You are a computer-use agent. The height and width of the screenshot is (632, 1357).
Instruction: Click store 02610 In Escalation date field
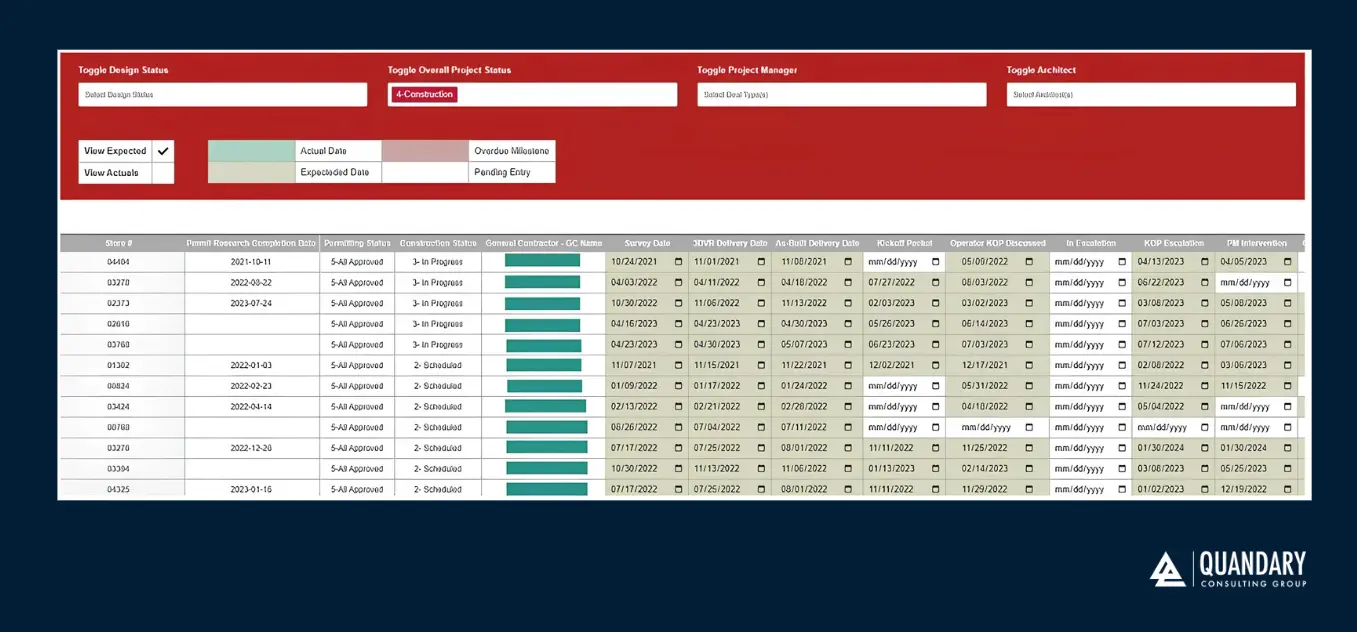pos(1090,324)
